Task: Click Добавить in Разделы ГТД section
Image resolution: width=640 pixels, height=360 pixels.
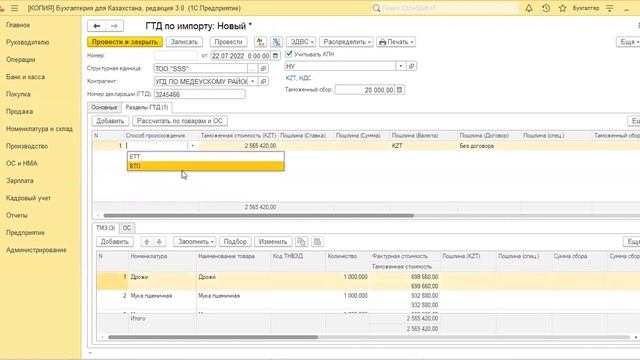Action: pyautogui.click(x=110, y=121)
